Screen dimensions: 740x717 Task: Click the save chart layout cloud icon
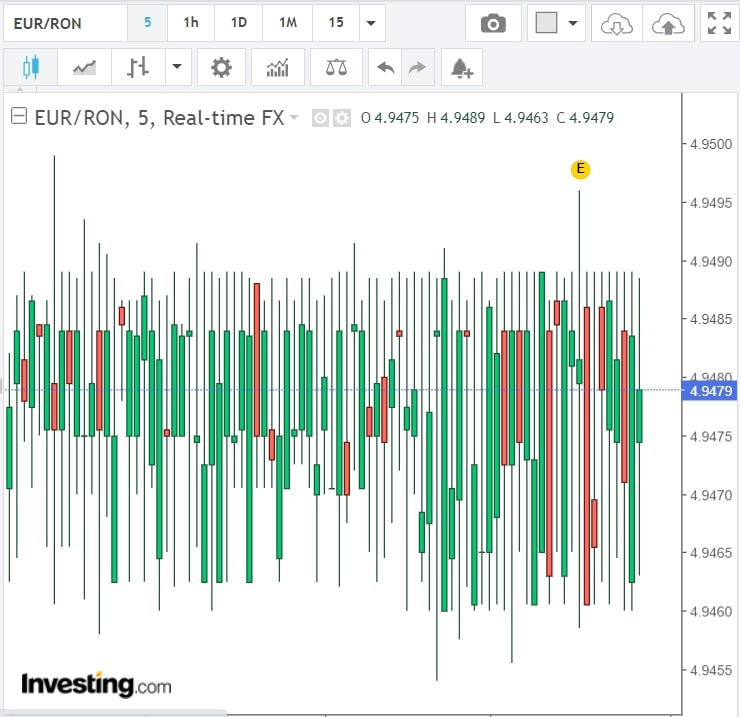coord(667,23)
